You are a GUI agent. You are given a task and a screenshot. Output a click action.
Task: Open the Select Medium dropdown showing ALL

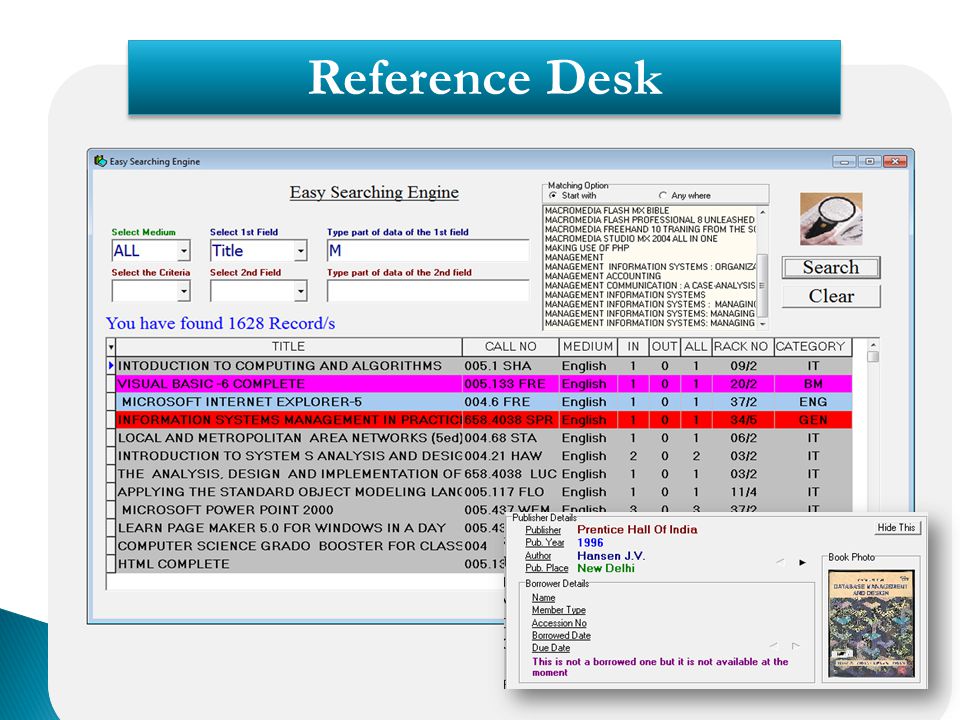[184, 251]
